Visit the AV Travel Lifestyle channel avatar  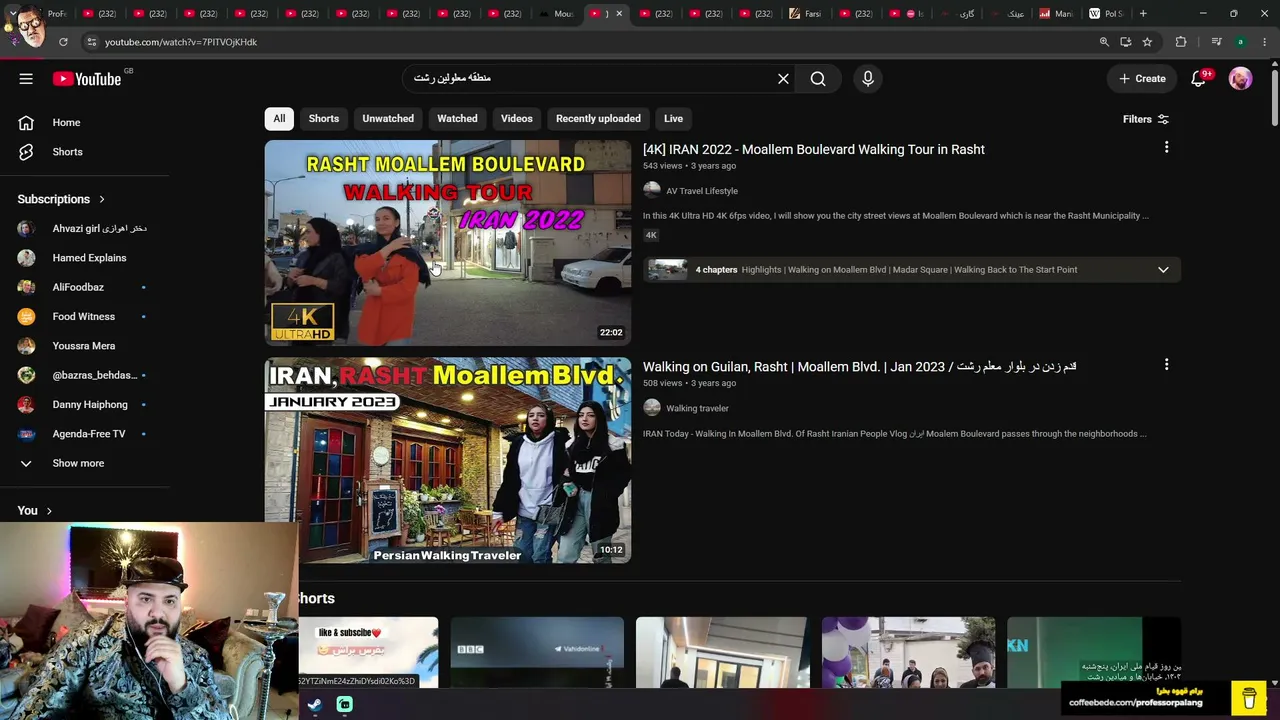click(652, 191)
